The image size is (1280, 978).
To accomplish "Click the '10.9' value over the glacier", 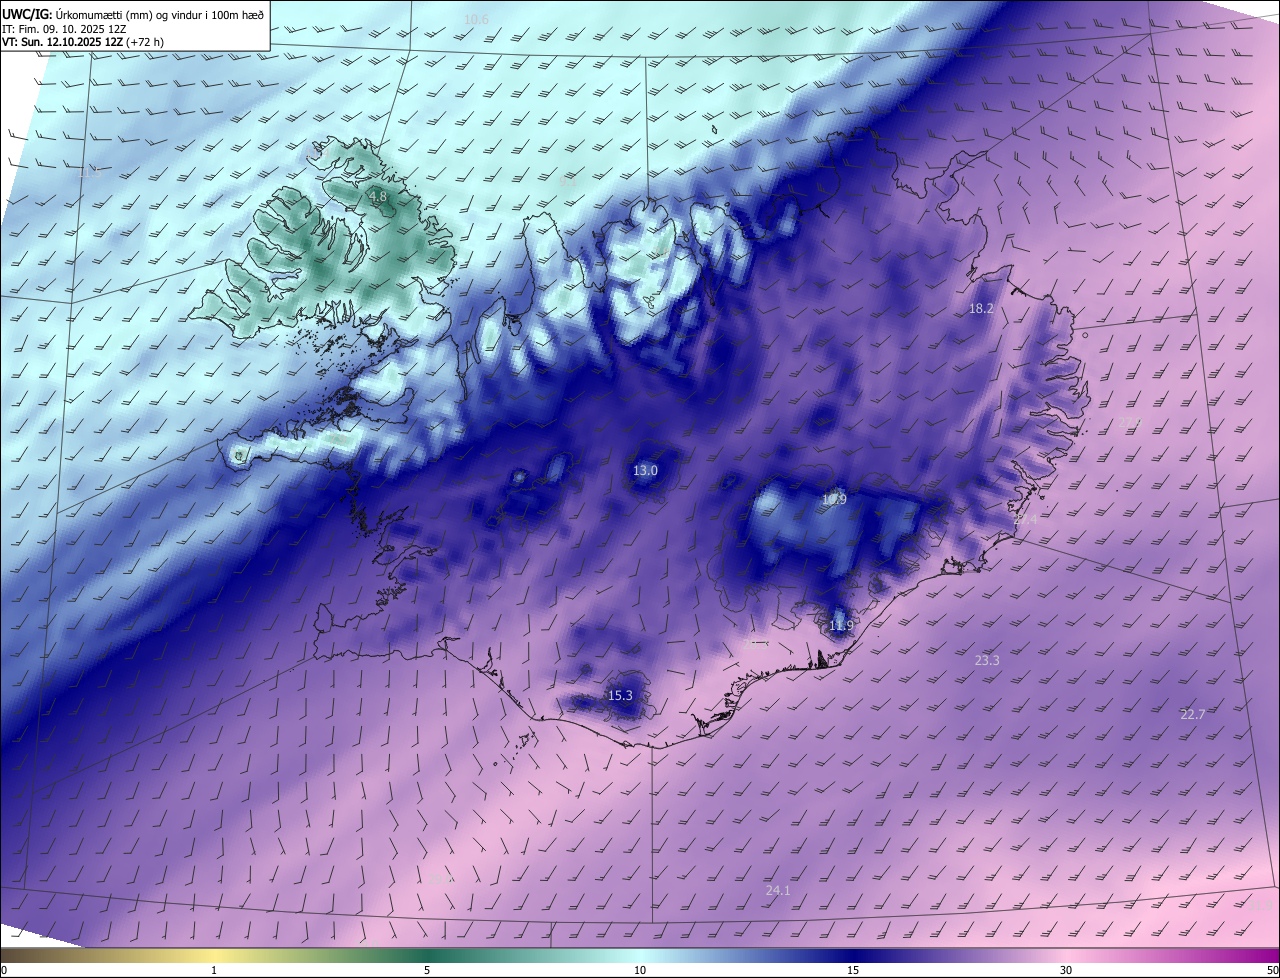I will coord(834,499).
